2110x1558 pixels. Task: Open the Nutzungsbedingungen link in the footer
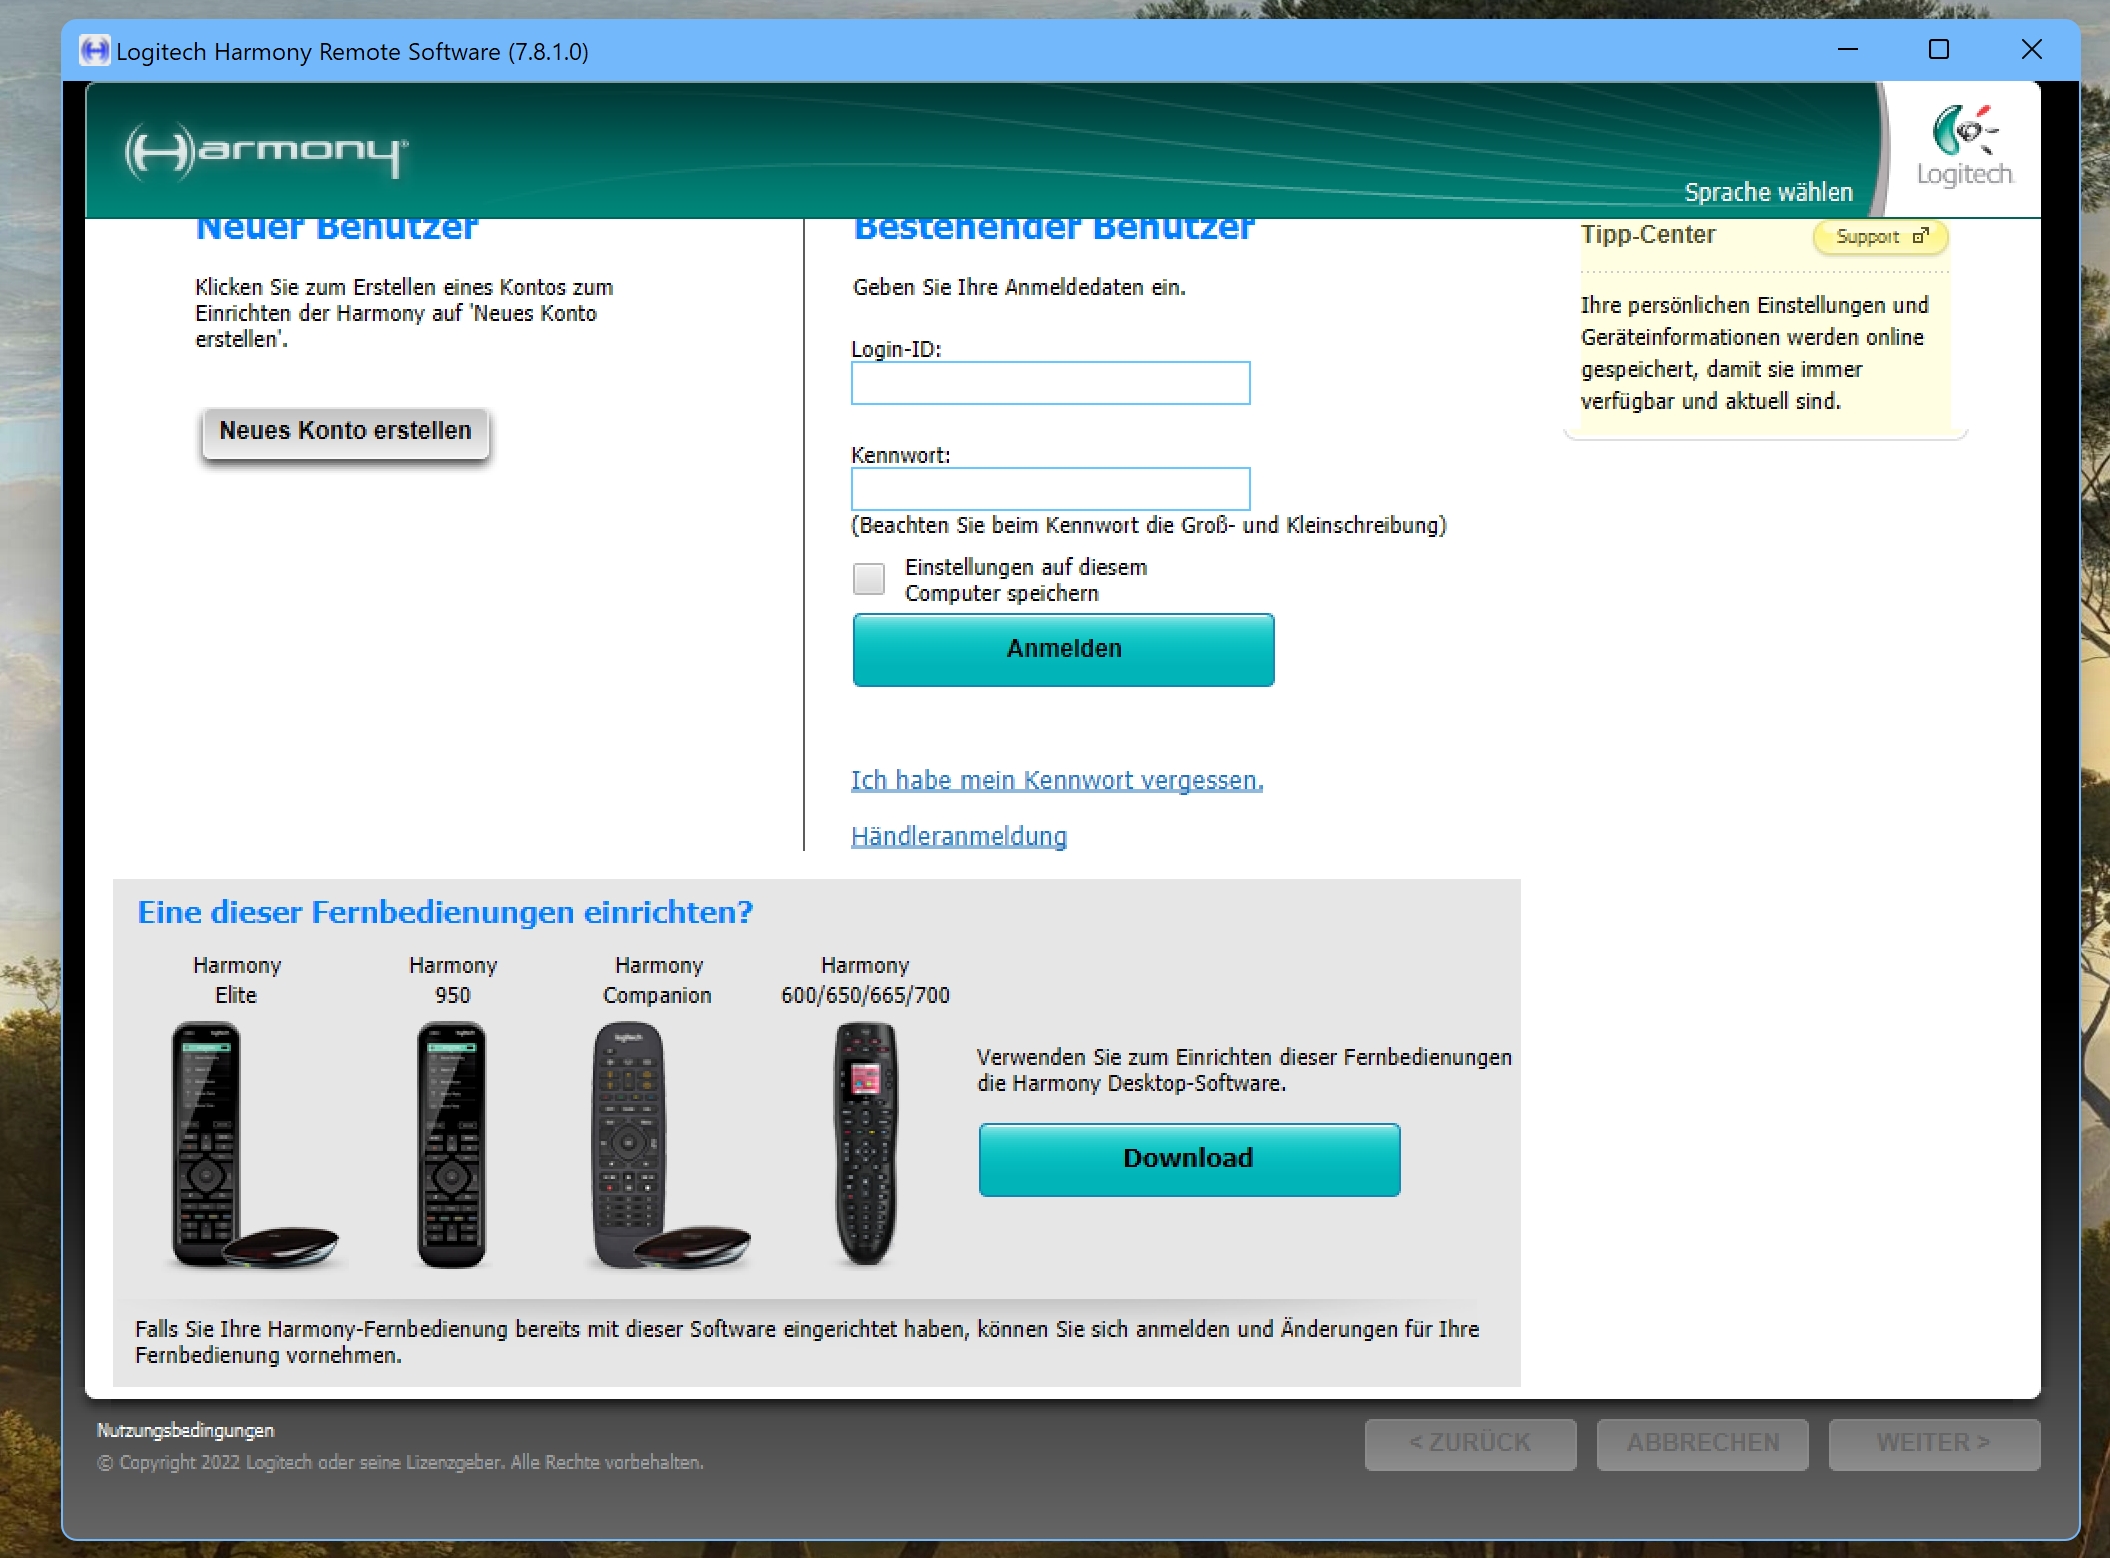coord(186,1430)
